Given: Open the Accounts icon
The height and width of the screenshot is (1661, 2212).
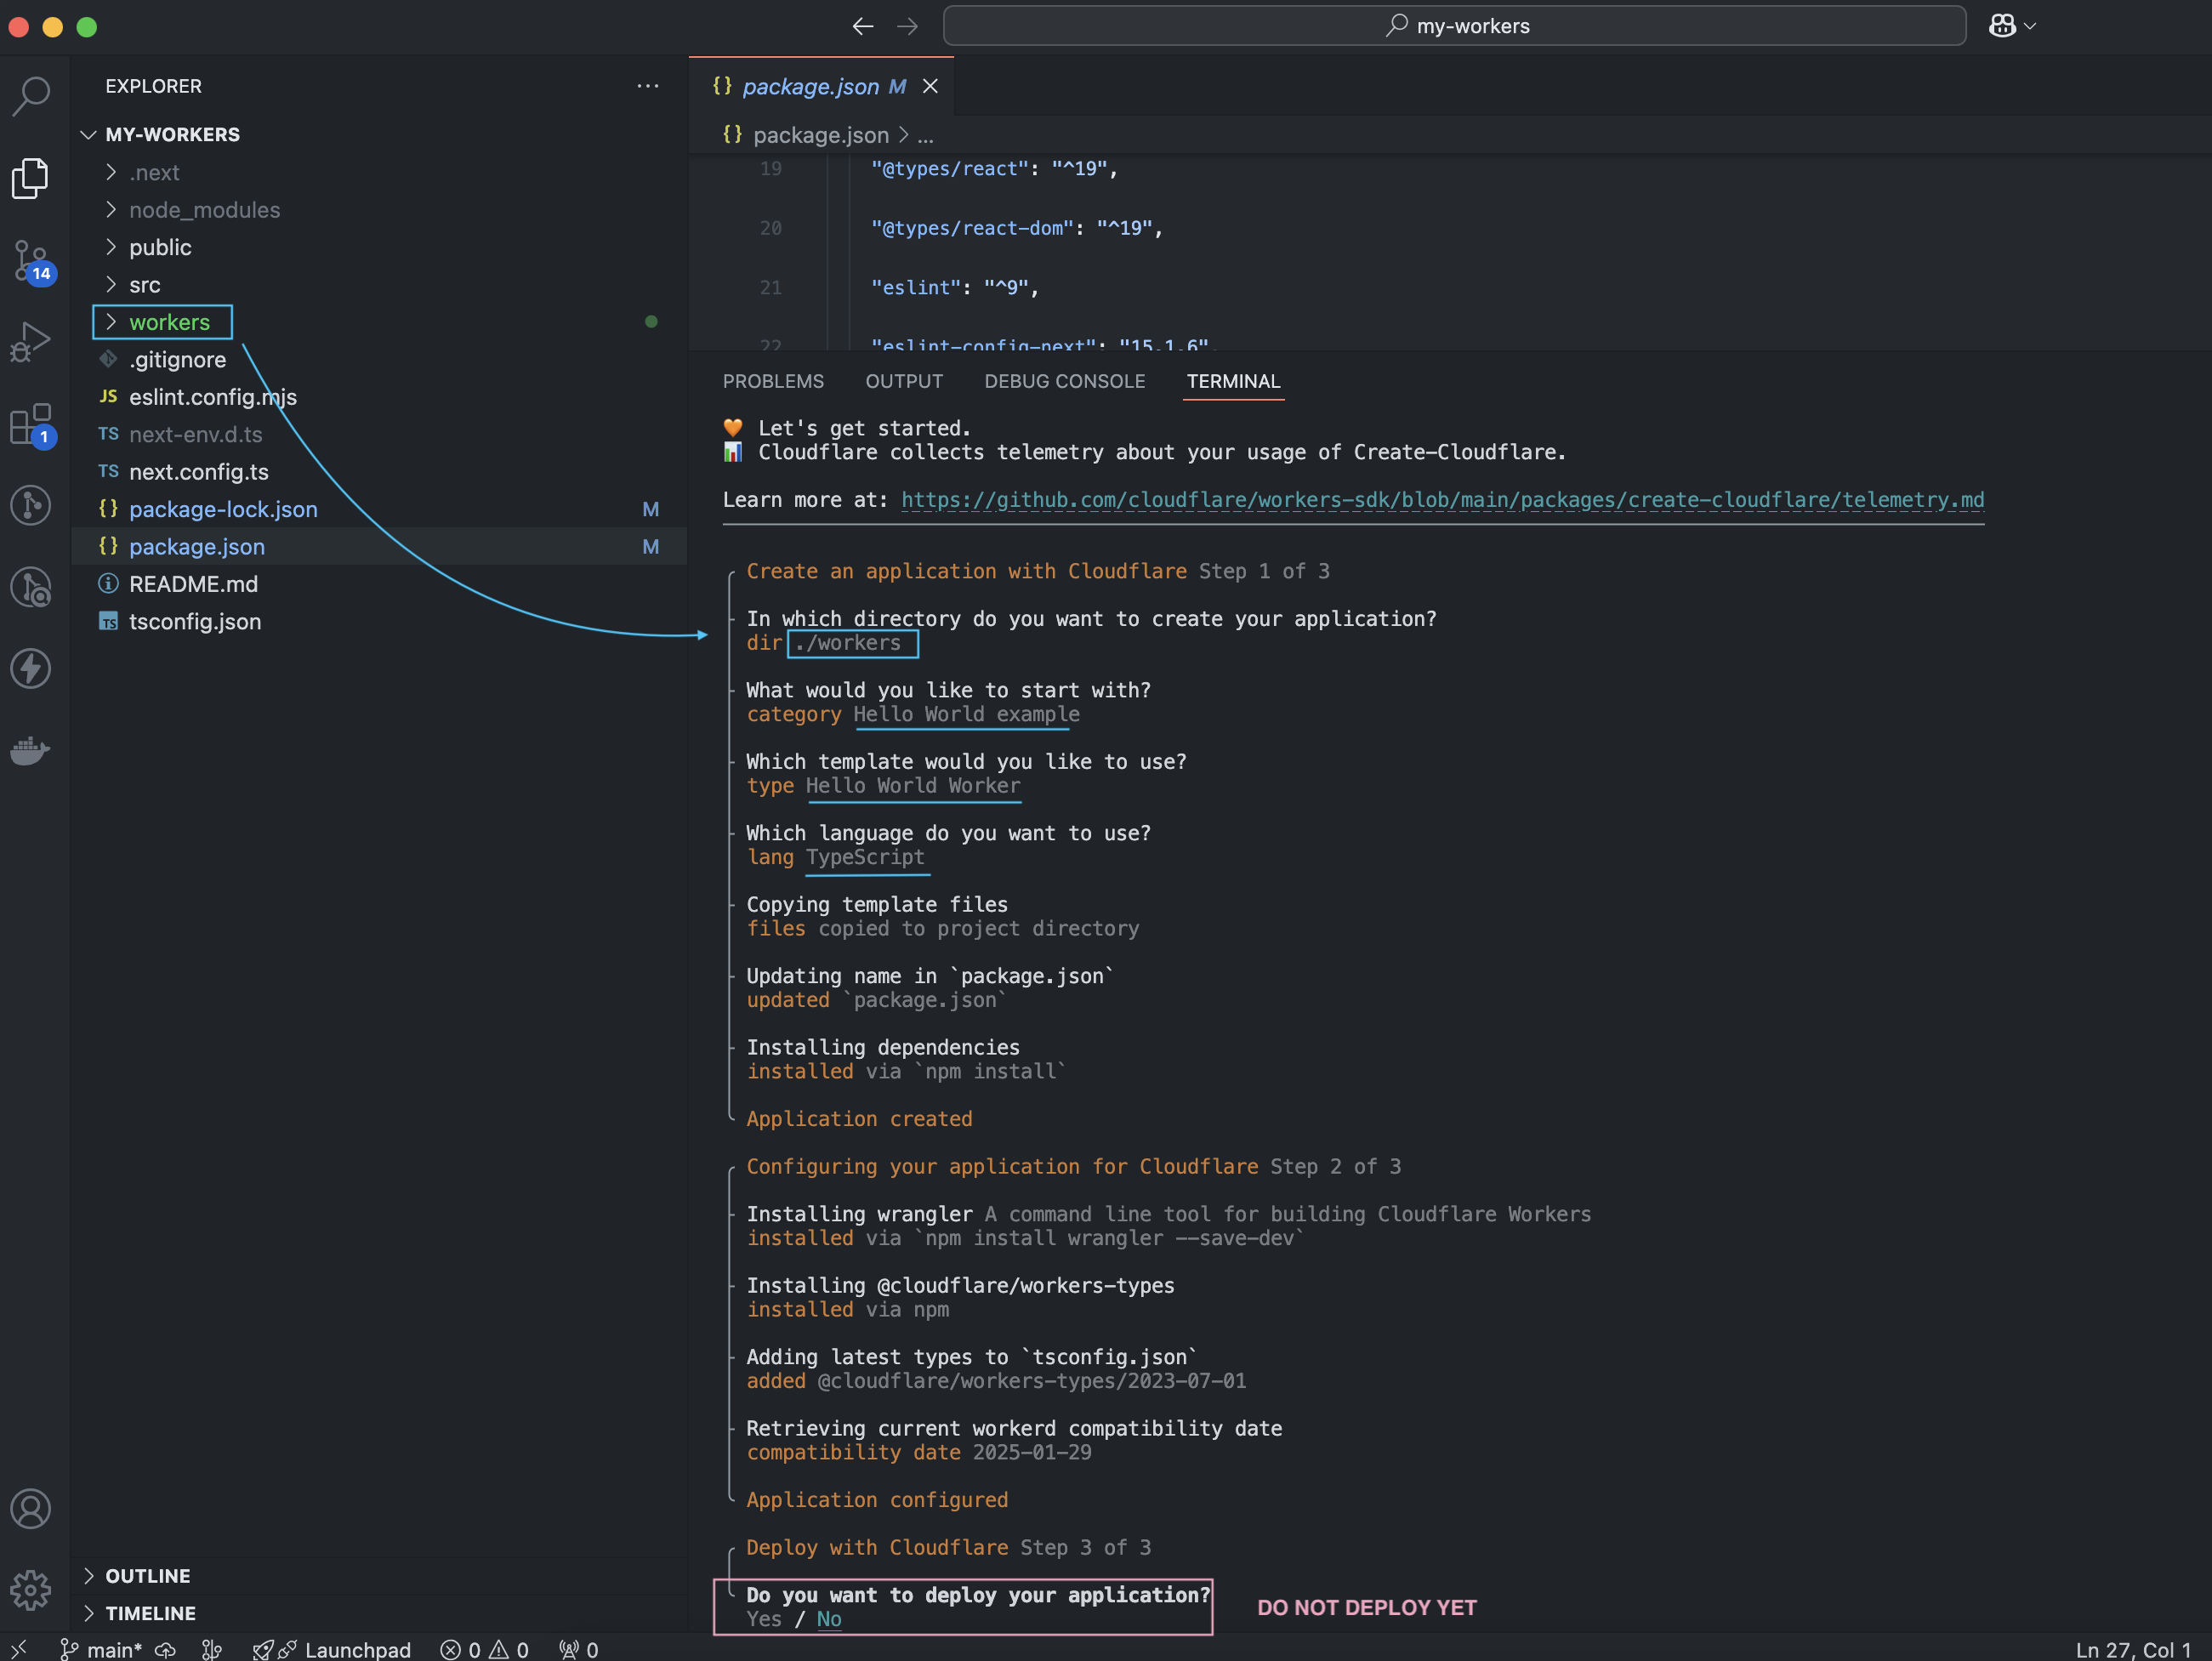Looking at the screenshot, I should 31,1508.
